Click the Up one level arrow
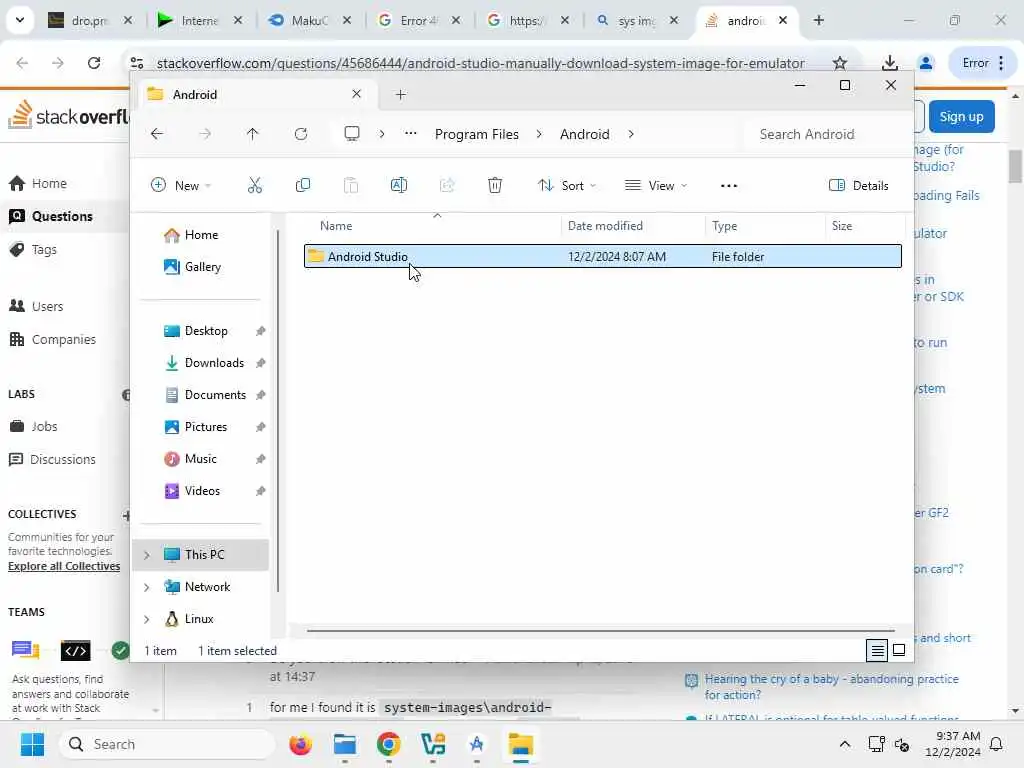 tap(253, 134)
